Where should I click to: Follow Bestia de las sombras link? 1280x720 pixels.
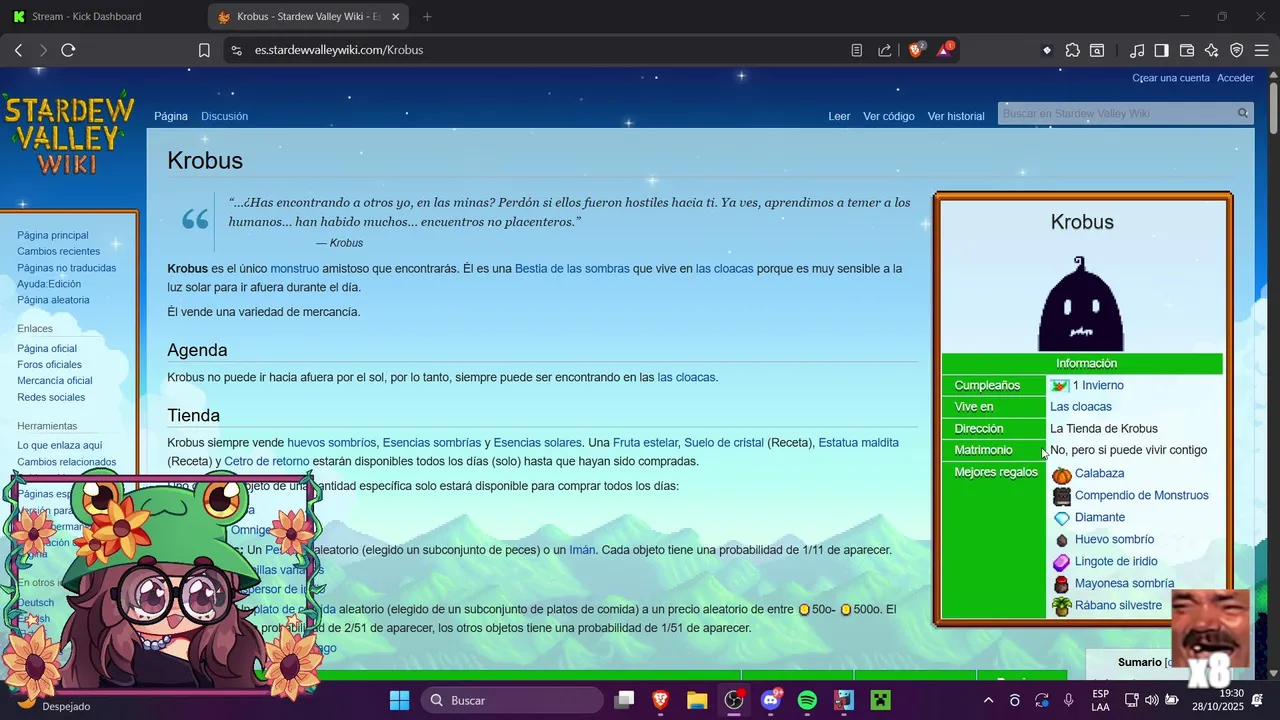[x=572, y=269]
